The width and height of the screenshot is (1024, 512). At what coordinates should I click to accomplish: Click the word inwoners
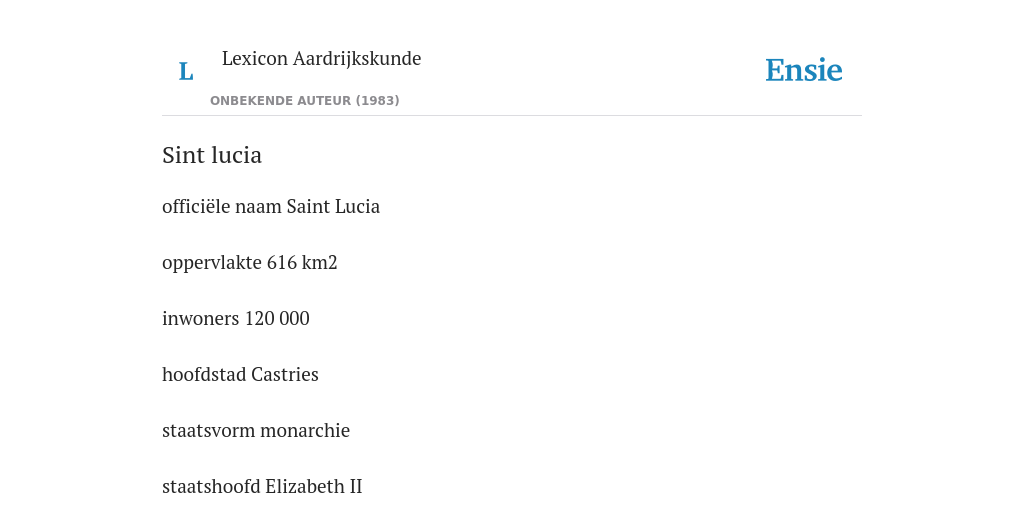(x=200, y=319)
